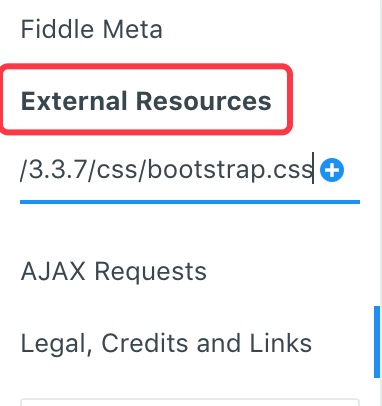The width and height of the screenshot is (382, 406).
Task: Click the word Resources in highlighted heading
Action: click(204, 101)
